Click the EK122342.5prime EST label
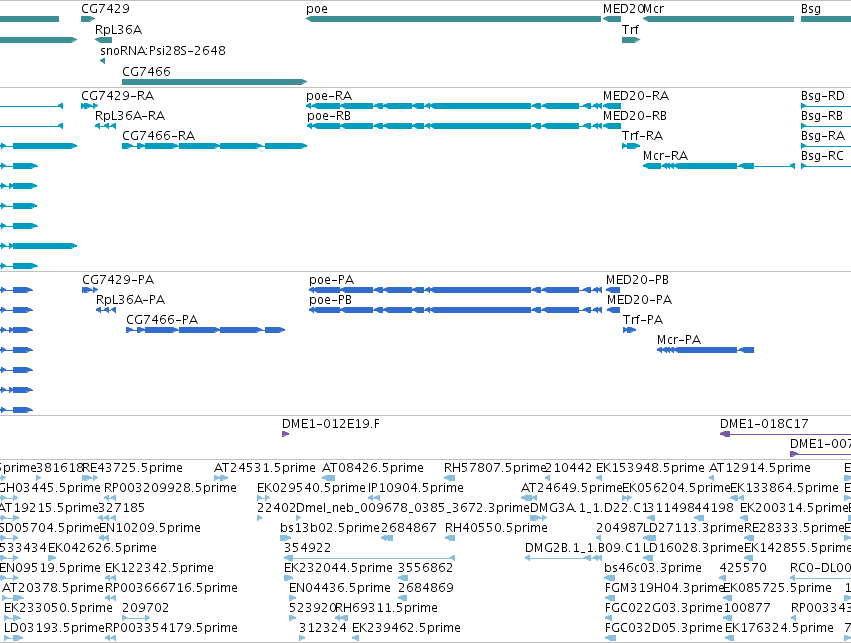 pos(159,568)
